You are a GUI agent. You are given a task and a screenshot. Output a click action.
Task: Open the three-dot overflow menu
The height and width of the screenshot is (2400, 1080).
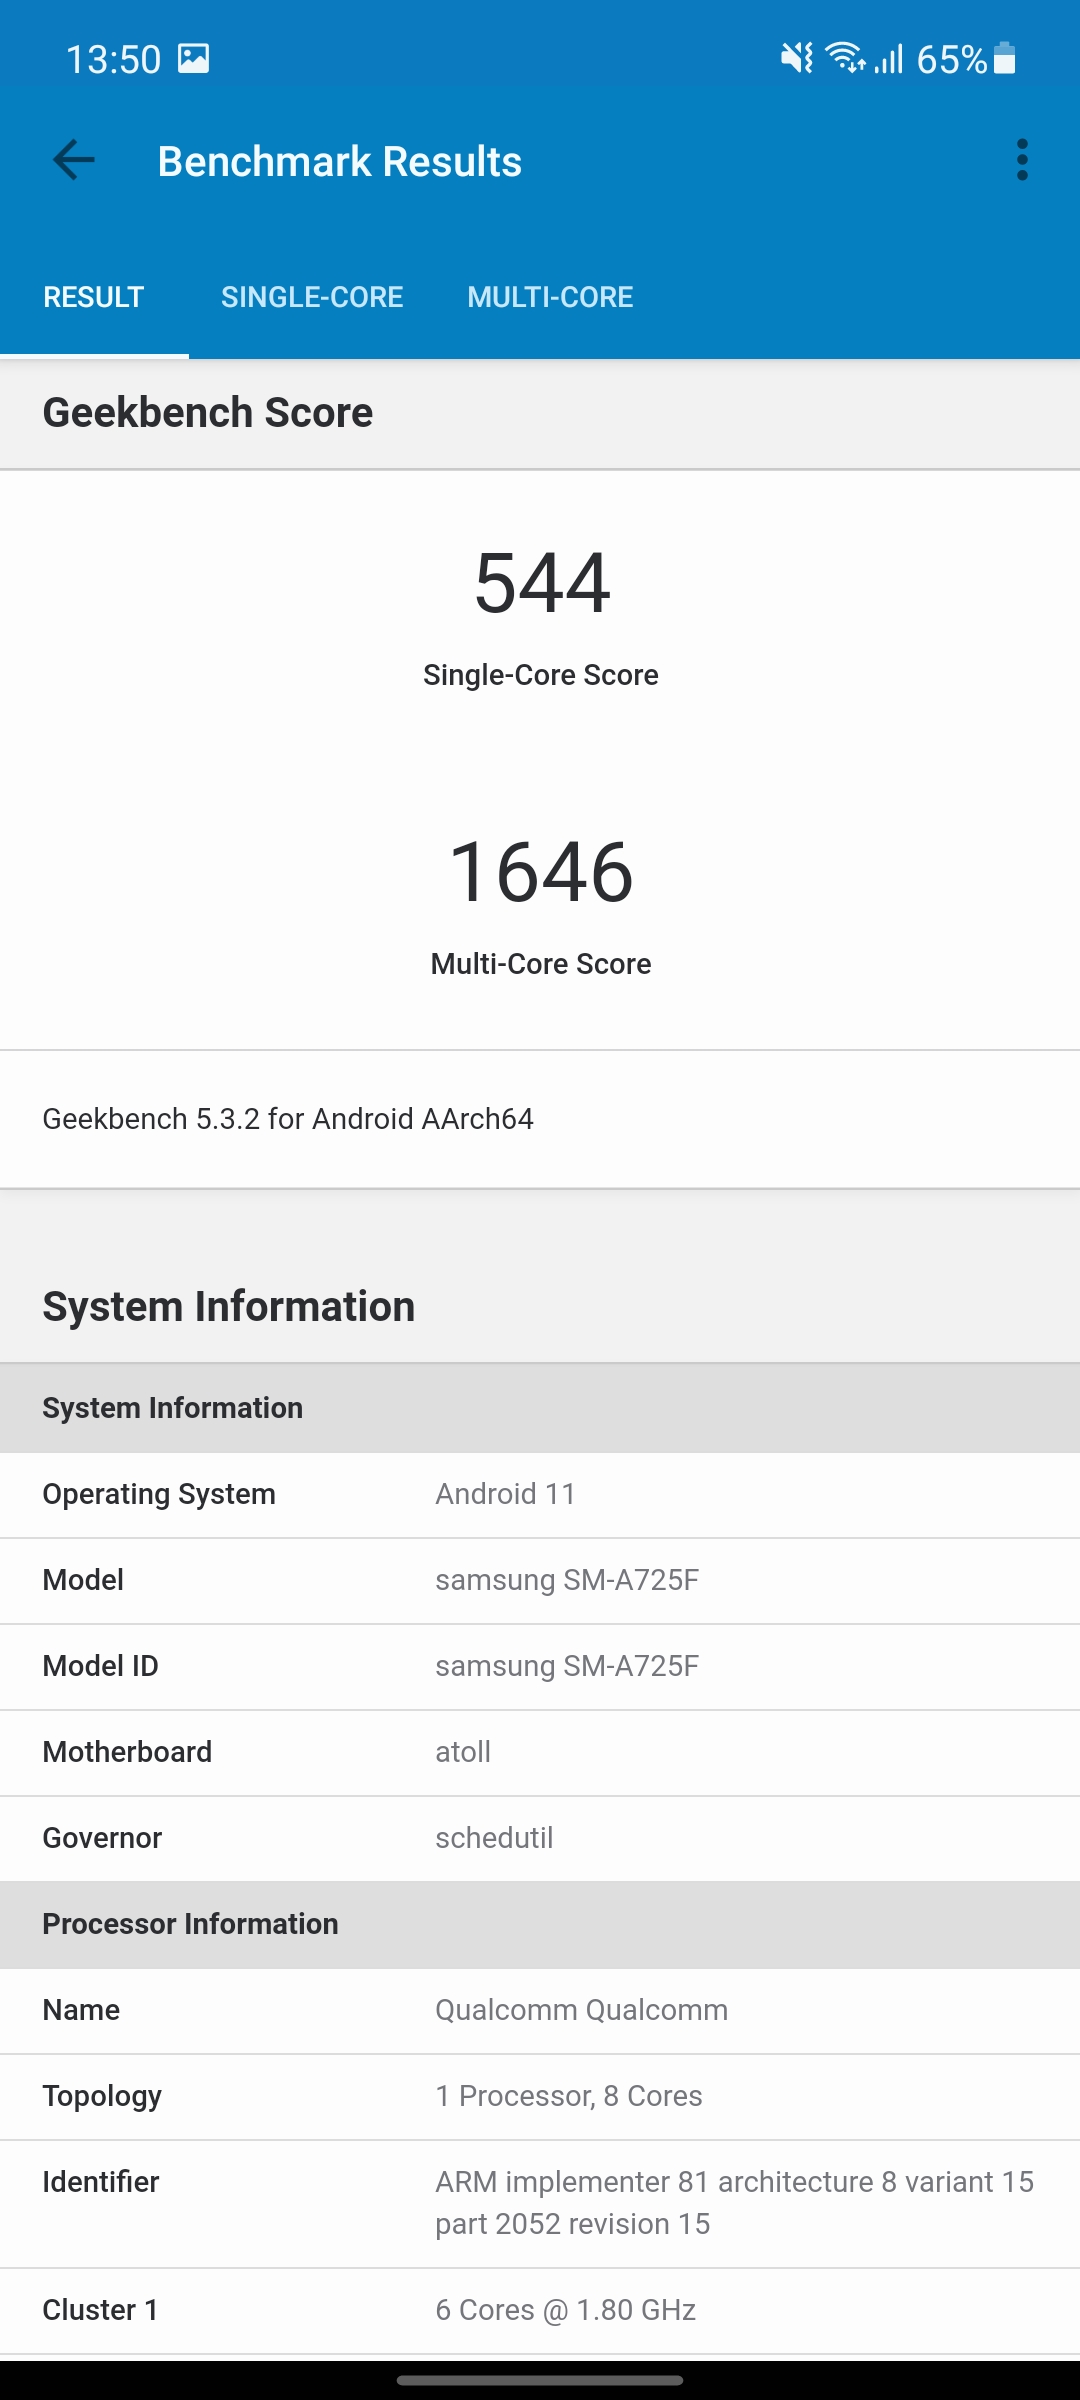click(x=1021, y=160)
